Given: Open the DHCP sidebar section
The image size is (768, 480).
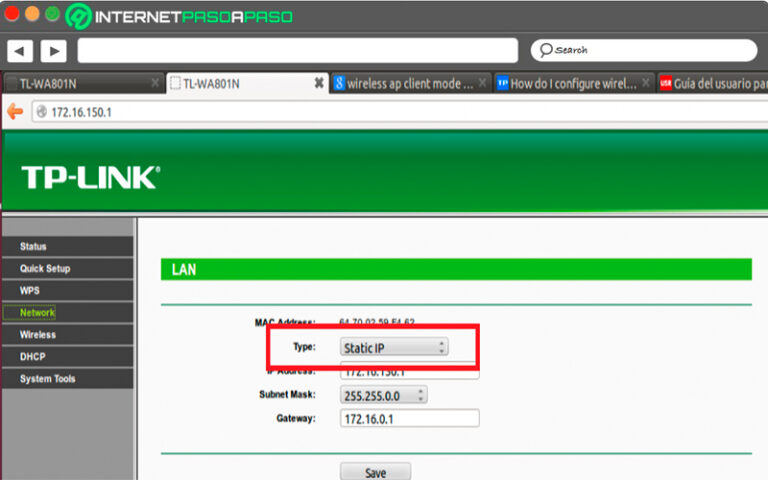Looking at the screenshot, I should pyautogui.click(x=33, y=357).
